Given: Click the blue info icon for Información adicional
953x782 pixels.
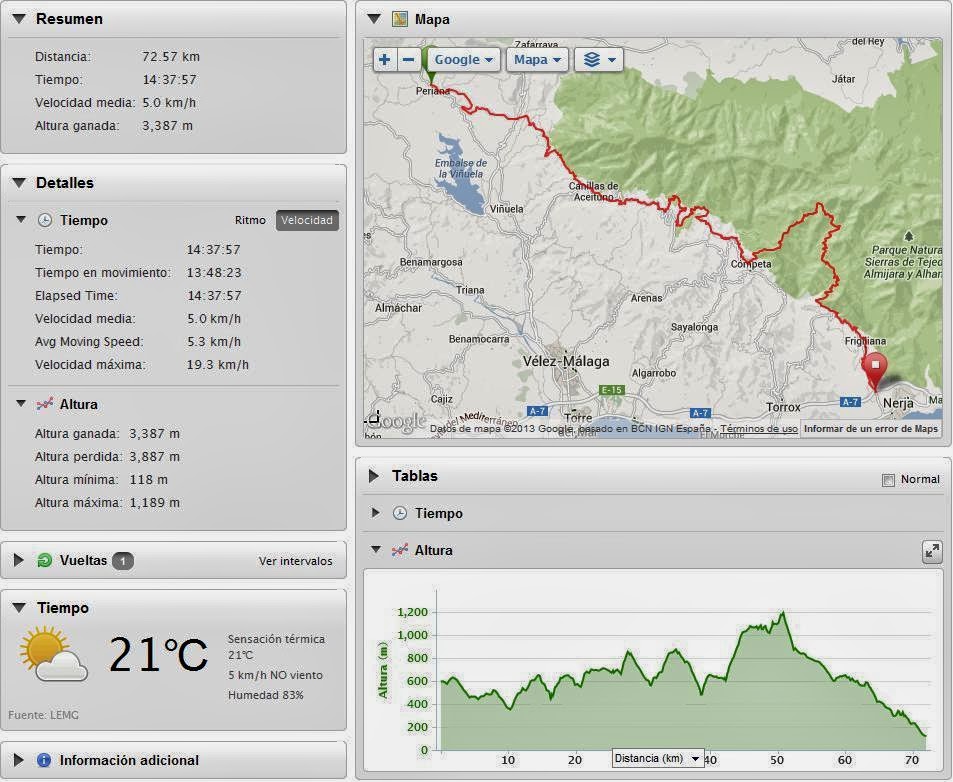Looking at the screenshot, I should point(44,760).
